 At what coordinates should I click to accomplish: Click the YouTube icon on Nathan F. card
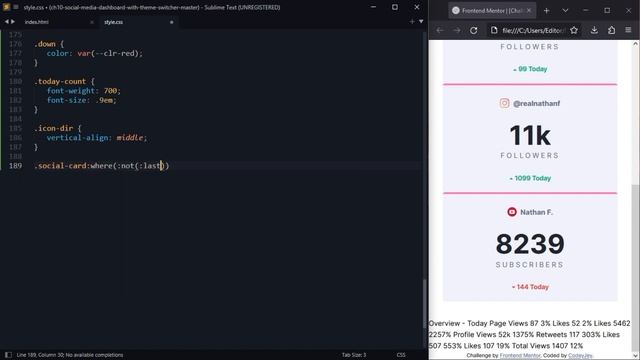pos(512,212)
